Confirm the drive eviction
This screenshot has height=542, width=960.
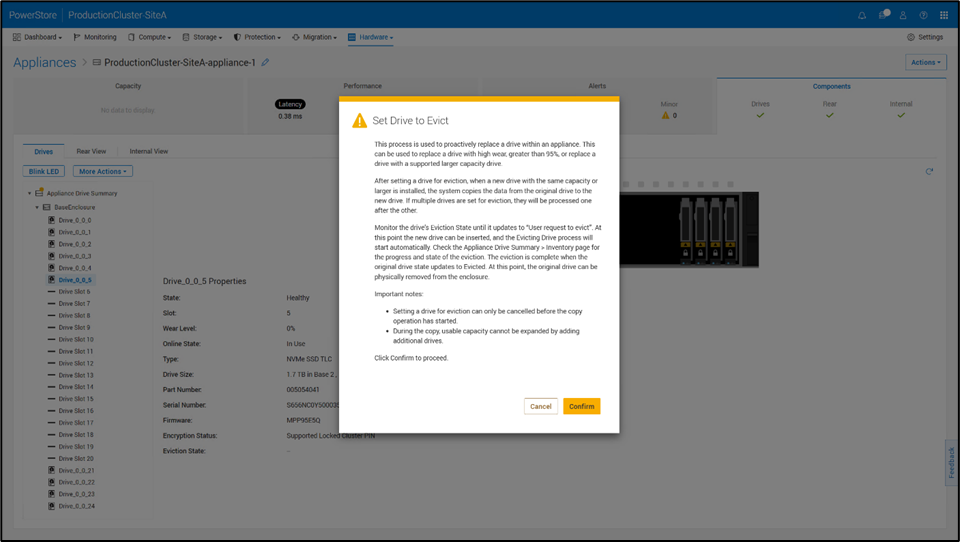pyautogui.click(x=581, y=406)
